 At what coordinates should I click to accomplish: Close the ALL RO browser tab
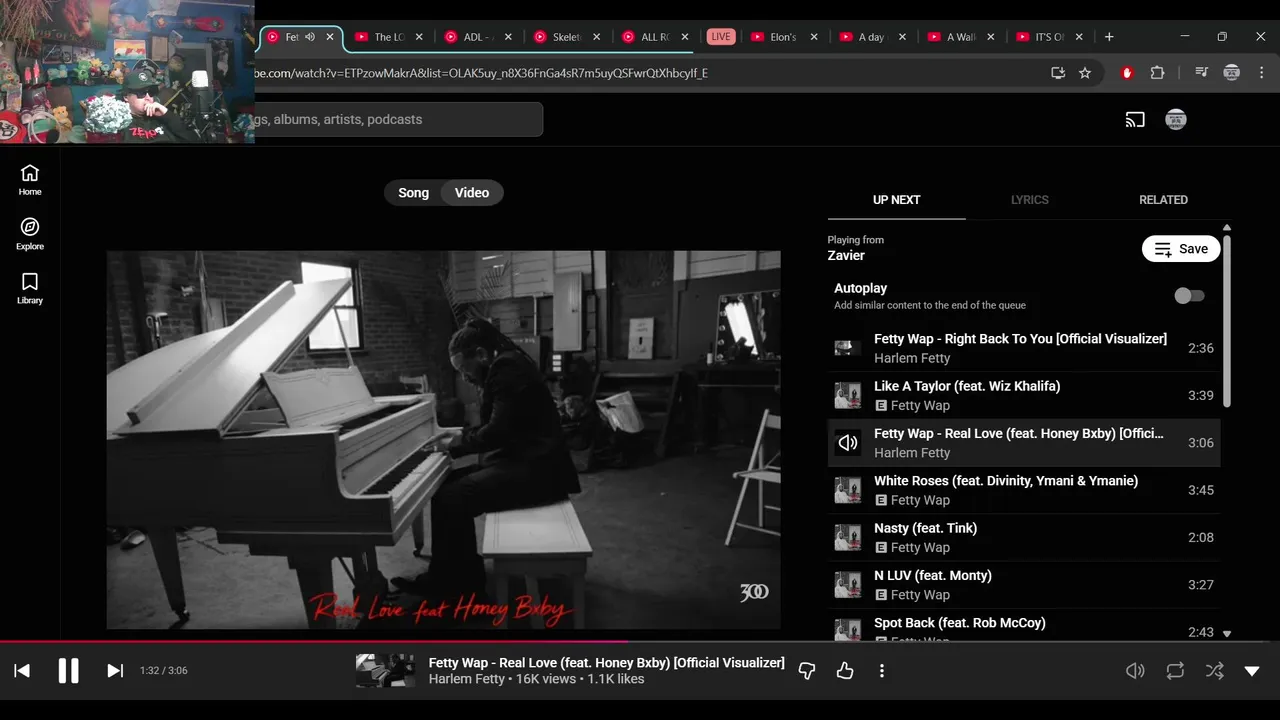click(x=686, y=37)
